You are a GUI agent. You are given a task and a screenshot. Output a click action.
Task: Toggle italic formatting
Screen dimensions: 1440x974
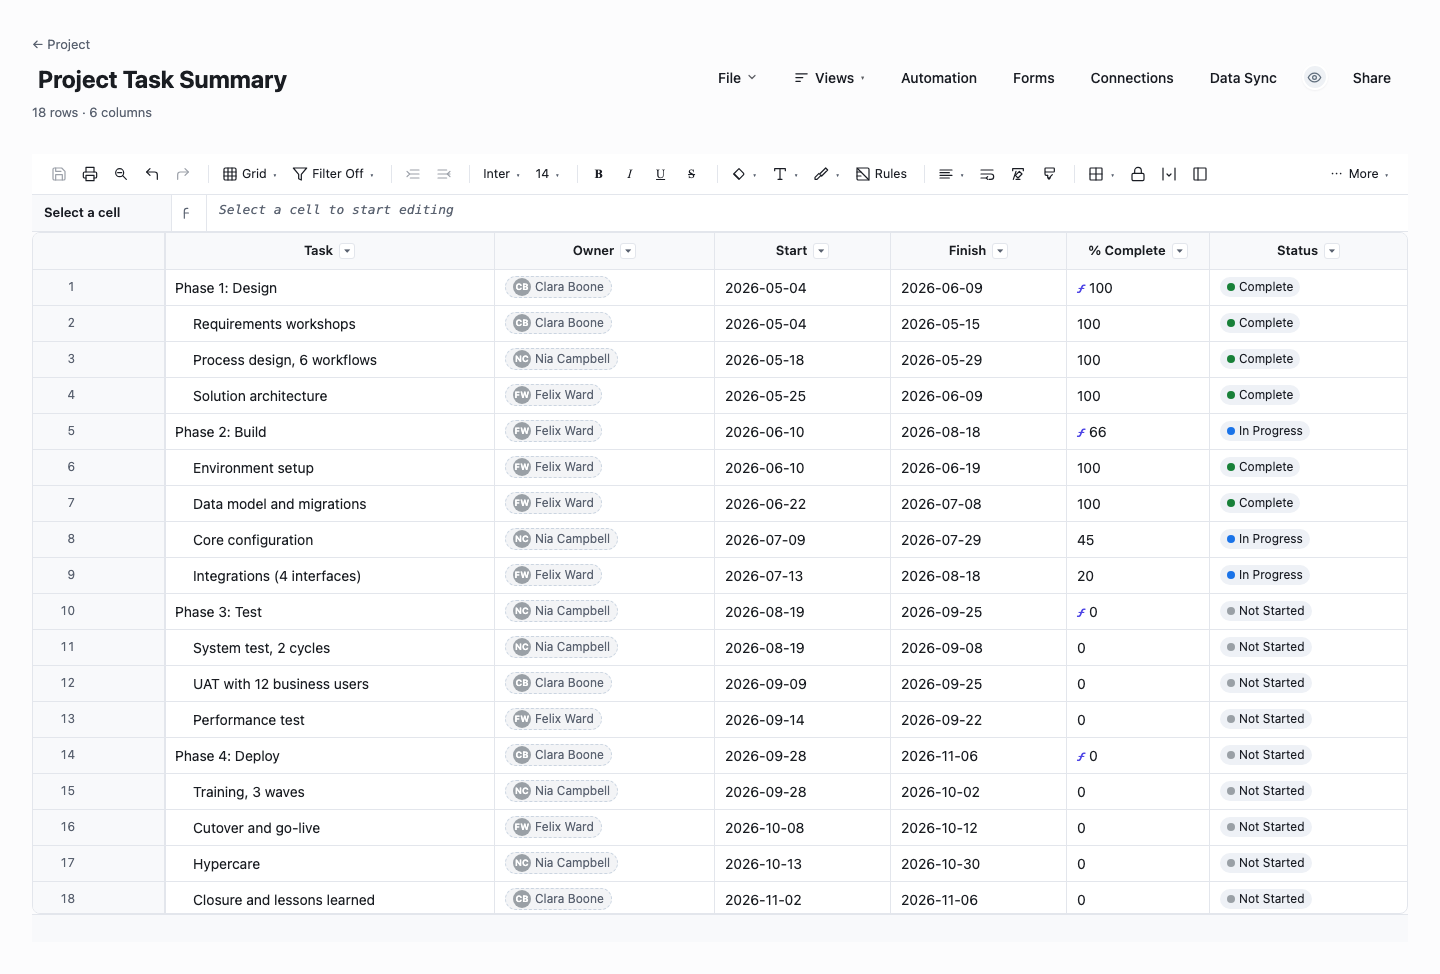click(x=630, y=174)
